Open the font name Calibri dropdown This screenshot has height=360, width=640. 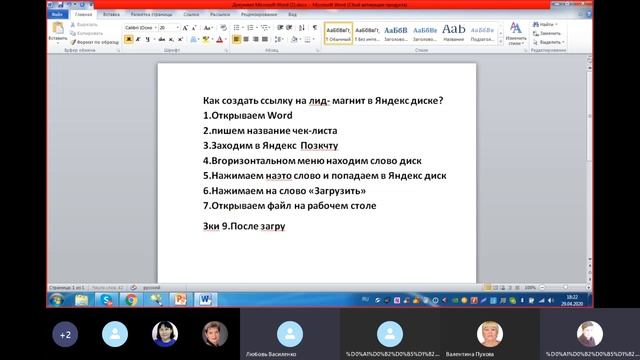[156, 28]
